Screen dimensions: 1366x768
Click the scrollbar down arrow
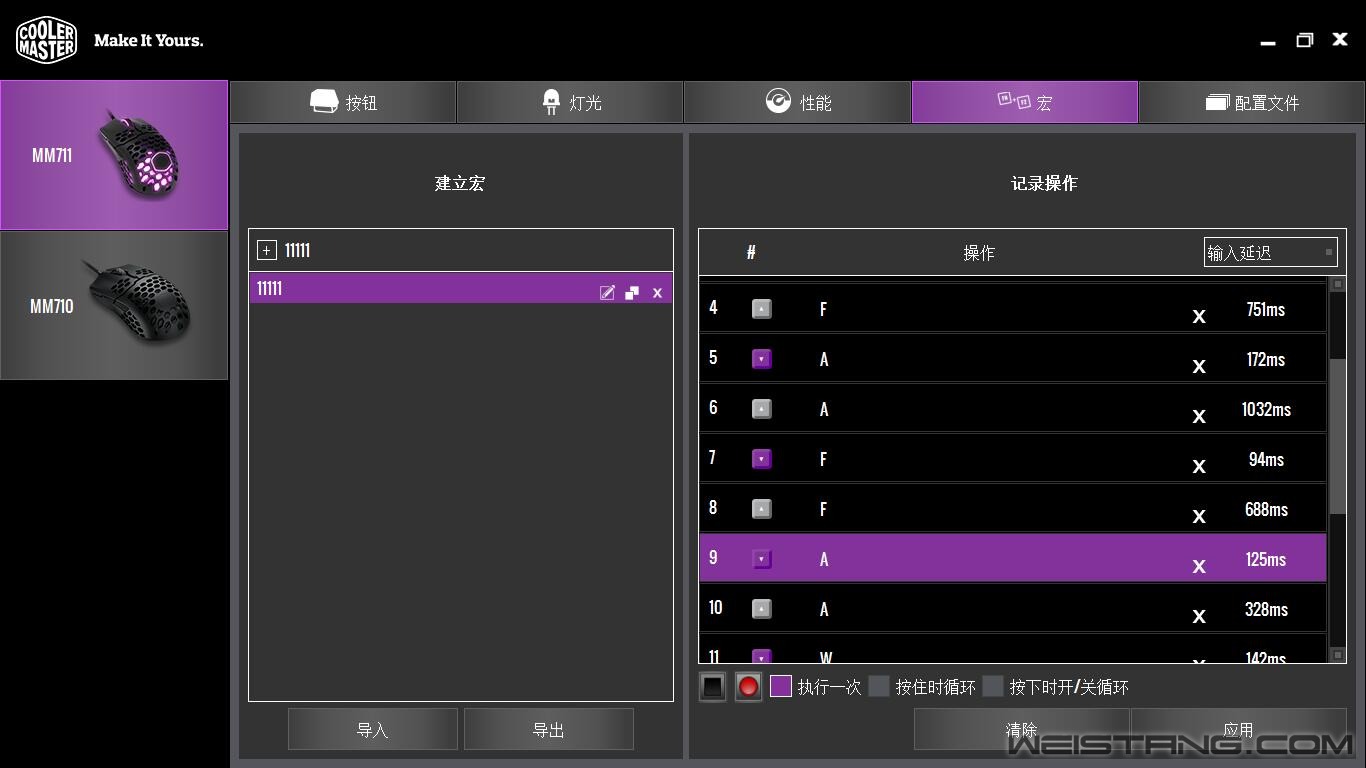1338,655
